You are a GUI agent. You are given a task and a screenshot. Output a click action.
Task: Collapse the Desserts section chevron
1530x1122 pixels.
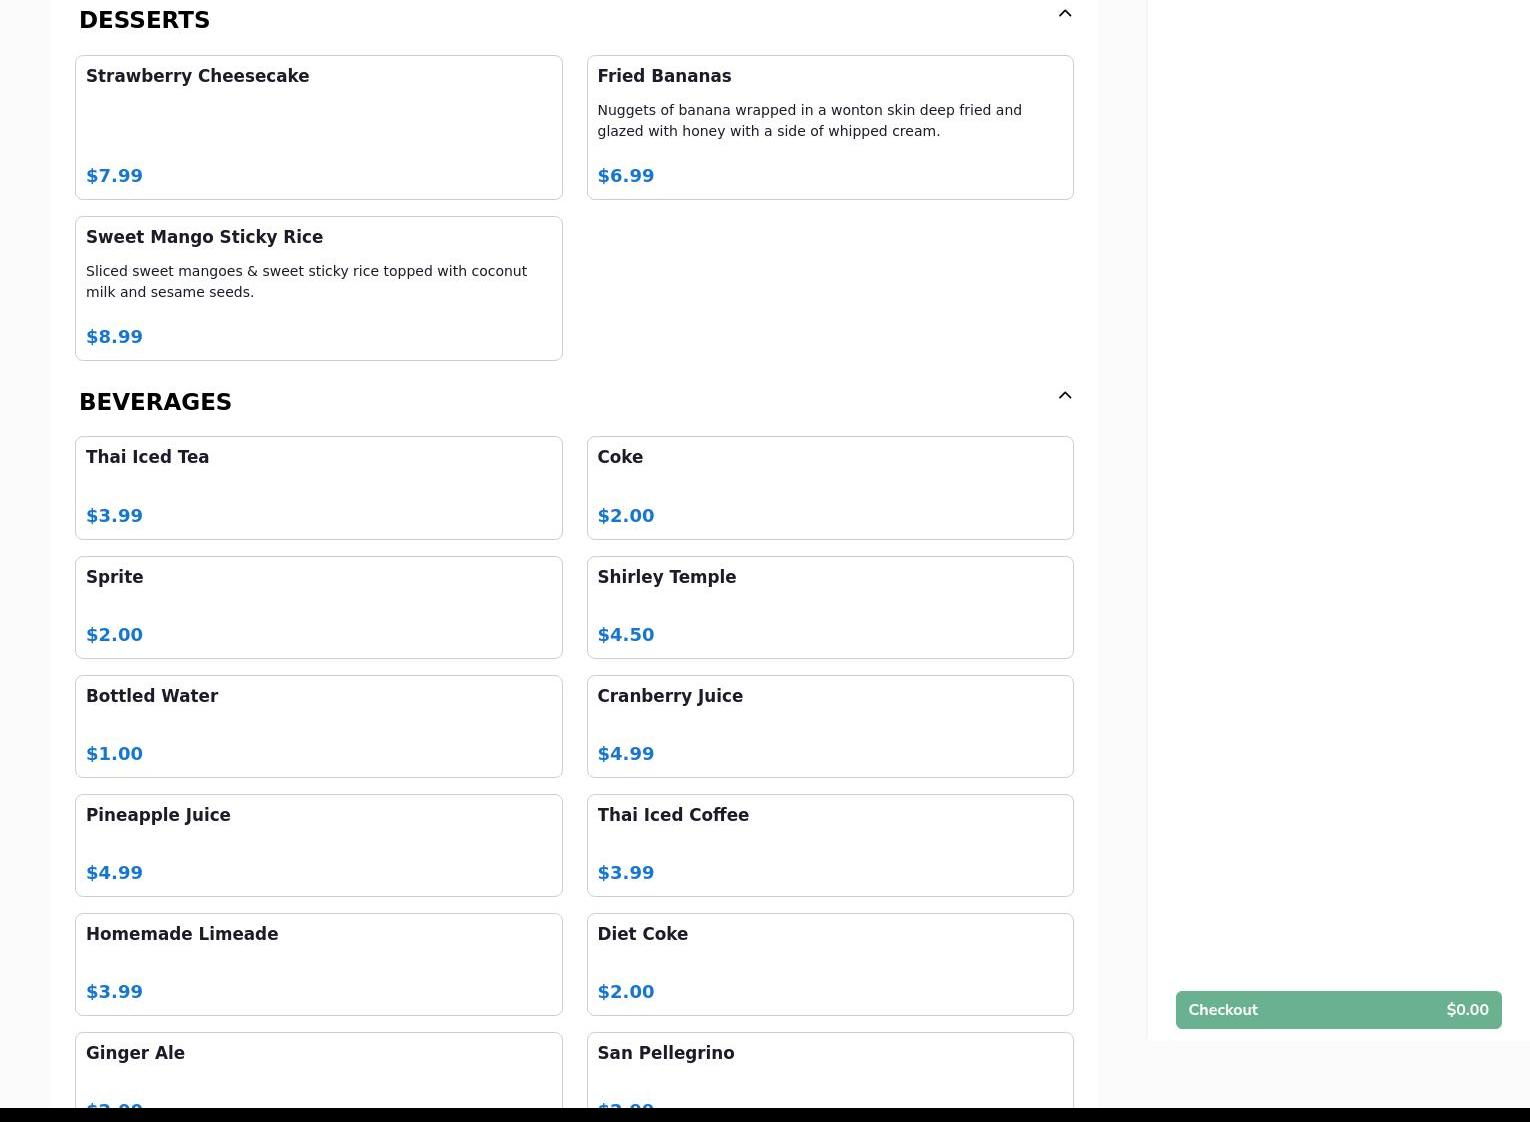[x=1065, y=14]
